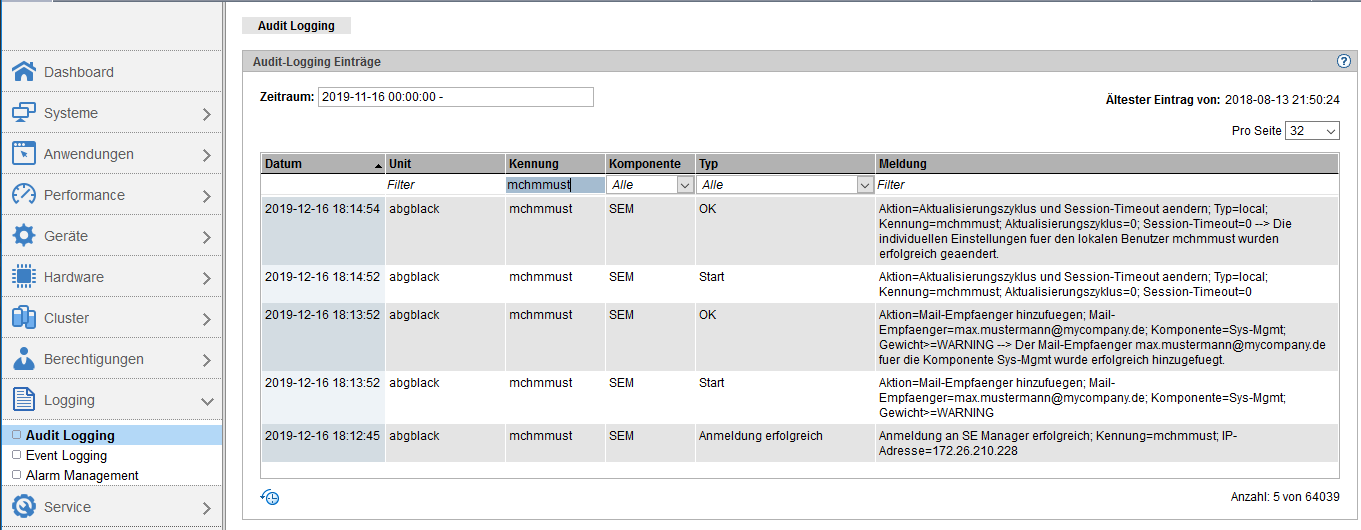The height and width of the screenshot is (530, 1361).
Task: Click the refresh clock icon below table
Action: 269,497
